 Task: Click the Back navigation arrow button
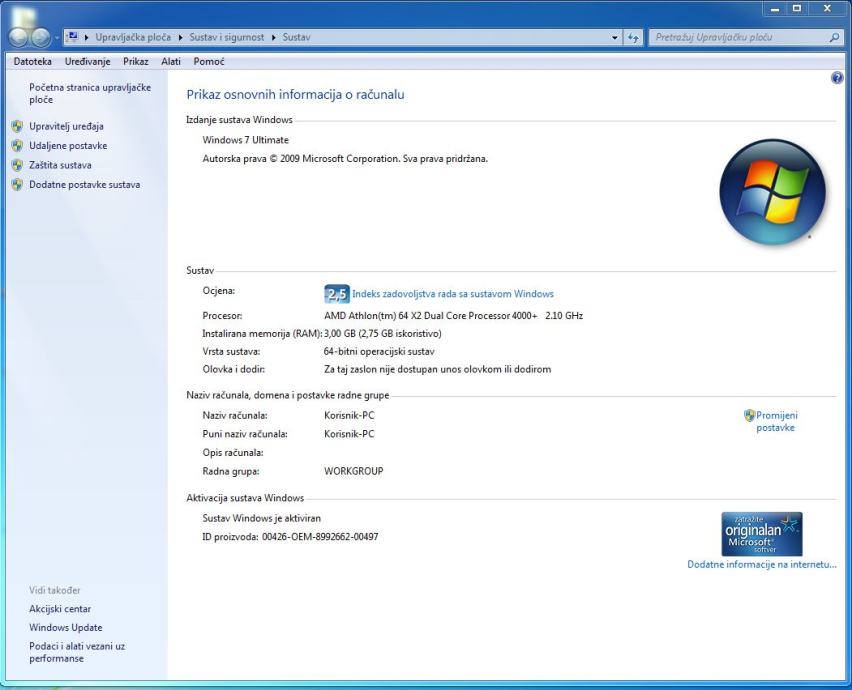click(x=18, y=37)
